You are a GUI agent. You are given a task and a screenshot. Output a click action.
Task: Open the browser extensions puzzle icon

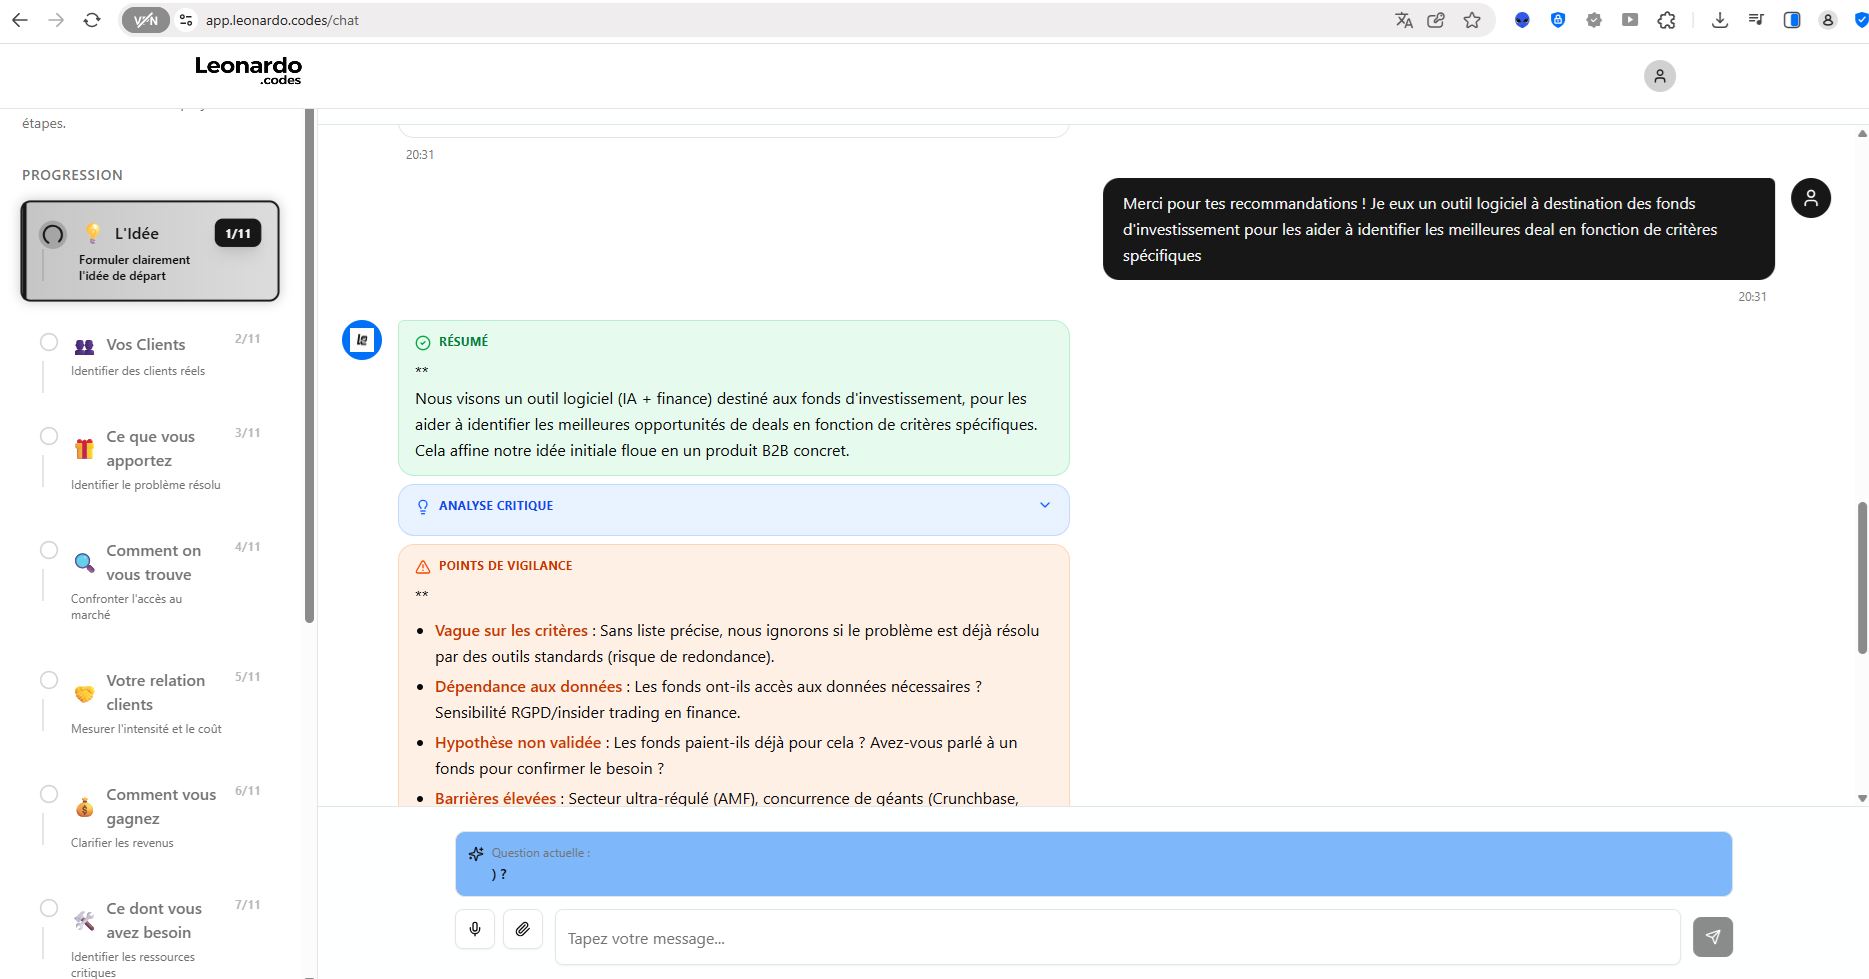1666,20
